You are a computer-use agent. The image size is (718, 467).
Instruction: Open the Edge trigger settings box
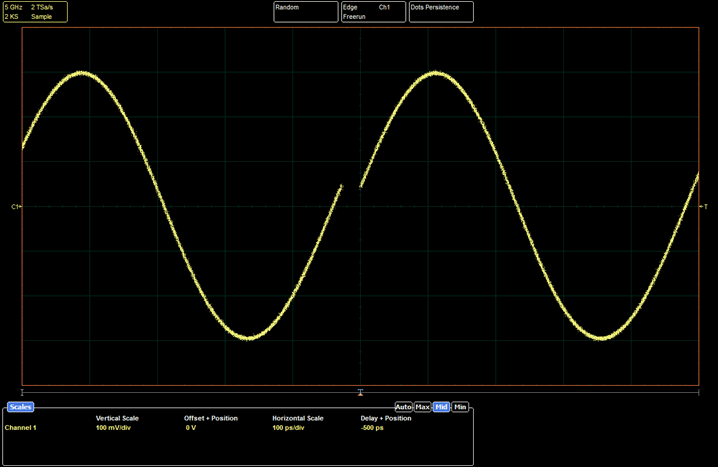pos(372,11)
